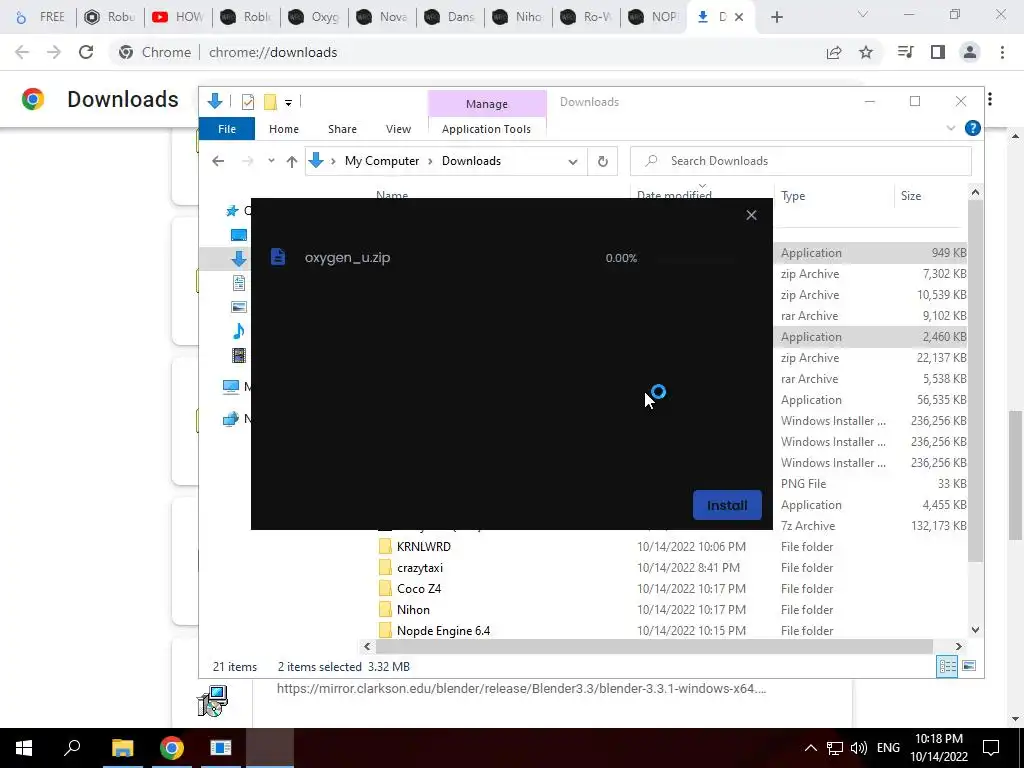The width and height of the screenshot is (1024, 768).
Task: Click Downloads in the address path
Action: pyautogui.click(x=472, y=161)
